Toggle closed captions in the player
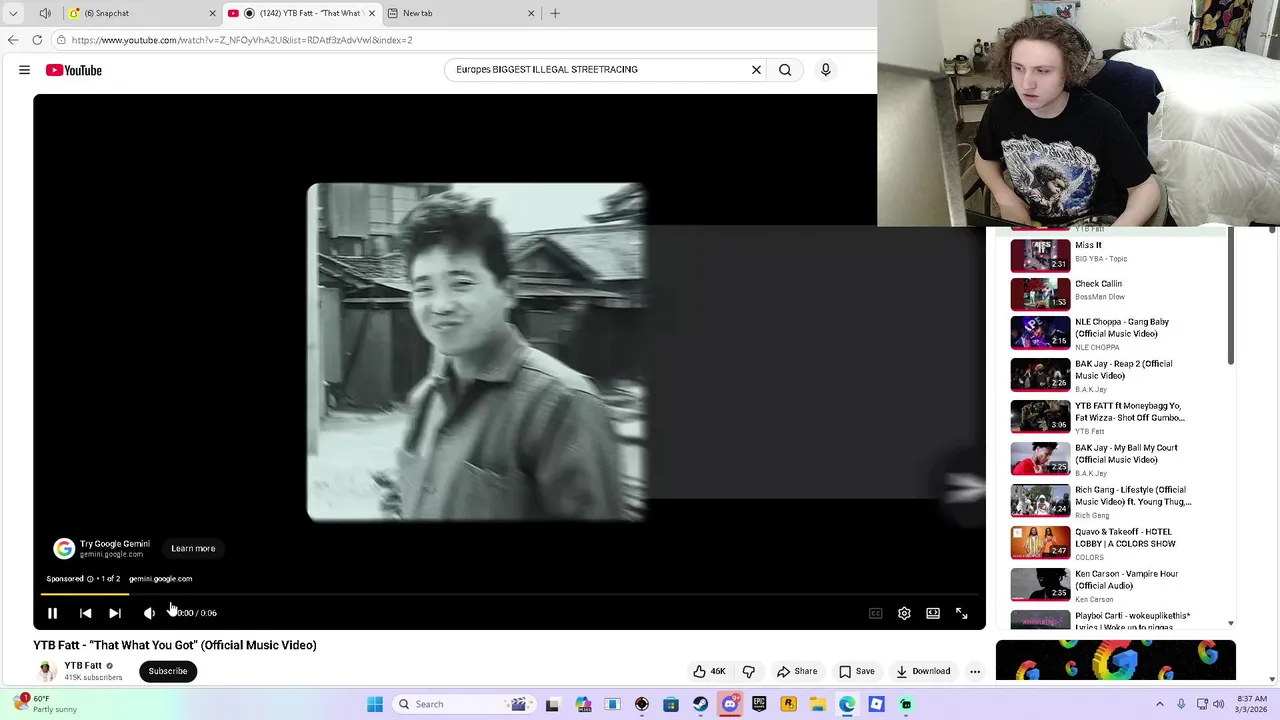This screenshot has height=720, width=1280. pyautogui.click(x=875, y=613)
